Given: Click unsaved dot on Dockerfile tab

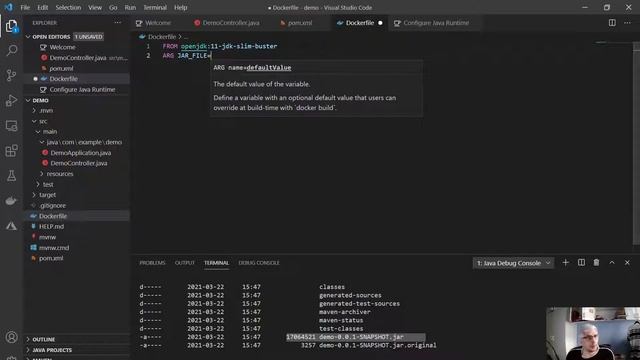Looking at the screenshot, I should pos(380,23).
